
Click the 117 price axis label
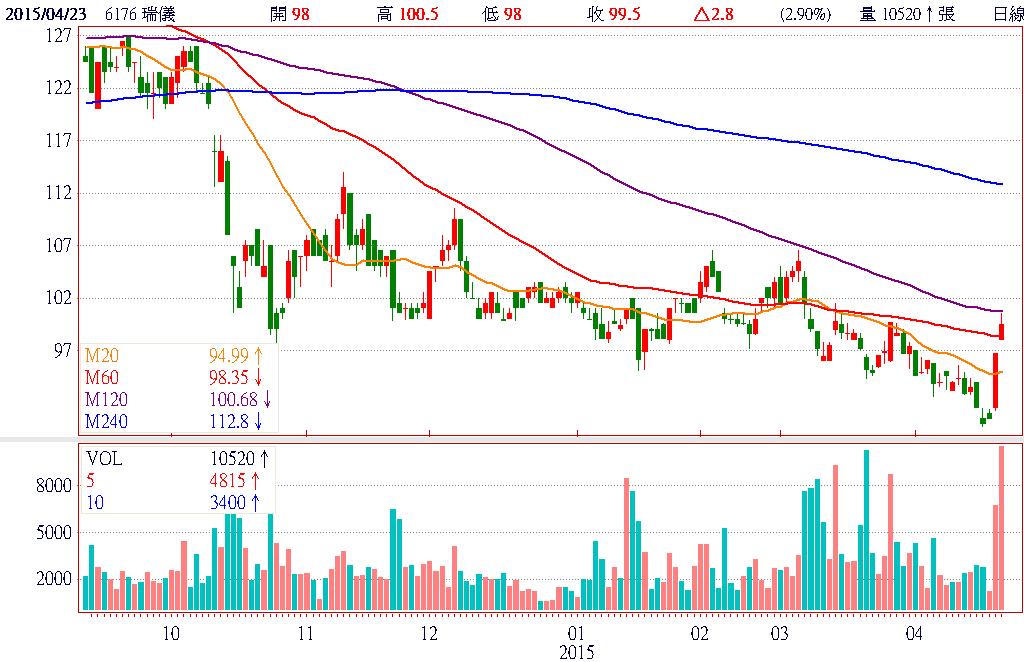[x=59, y=141]
